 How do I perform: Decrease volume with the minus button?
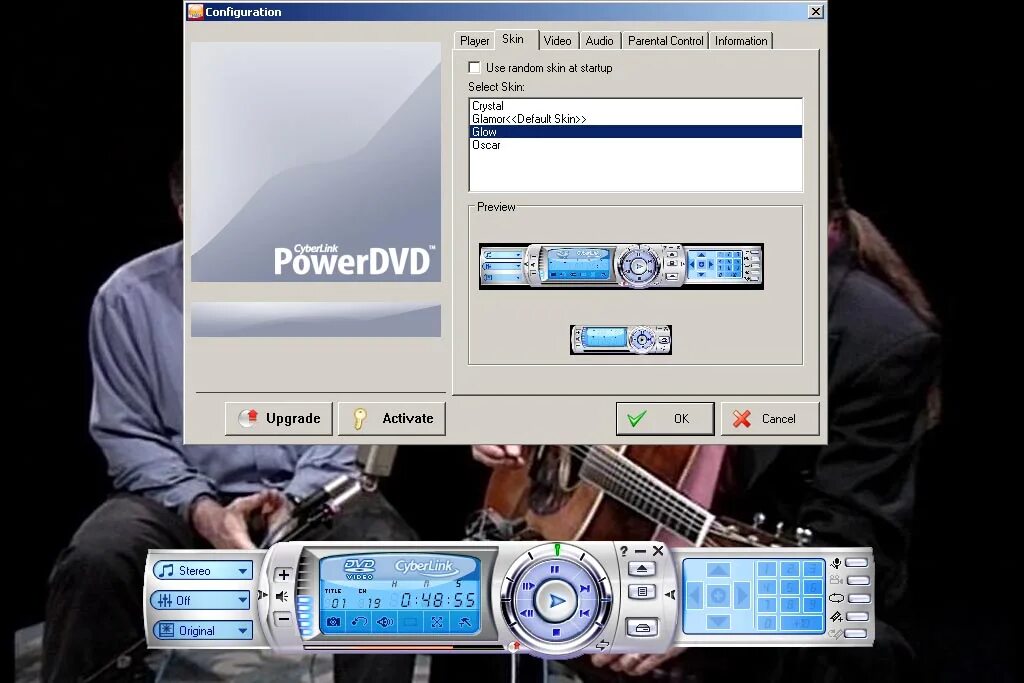click(x=283, y=618)
